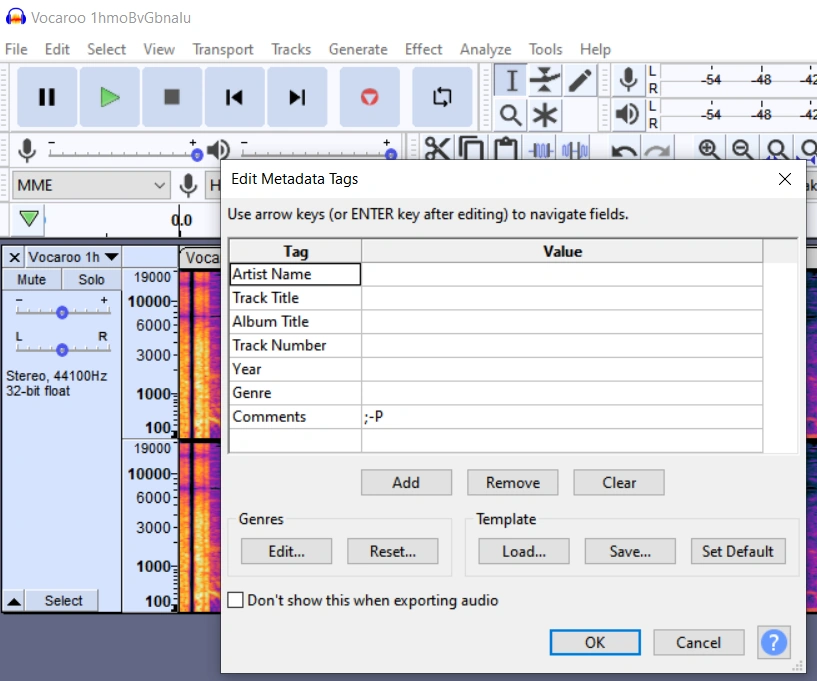Open the Generate menu
The width and height of the screenshot is (817, 681).
[358, 49]
